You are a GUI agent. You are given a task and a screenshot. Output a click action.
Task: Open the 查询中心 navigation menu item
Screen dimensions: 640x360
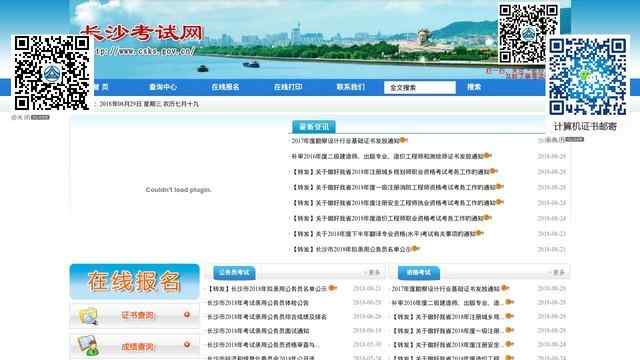coord(163,87)
